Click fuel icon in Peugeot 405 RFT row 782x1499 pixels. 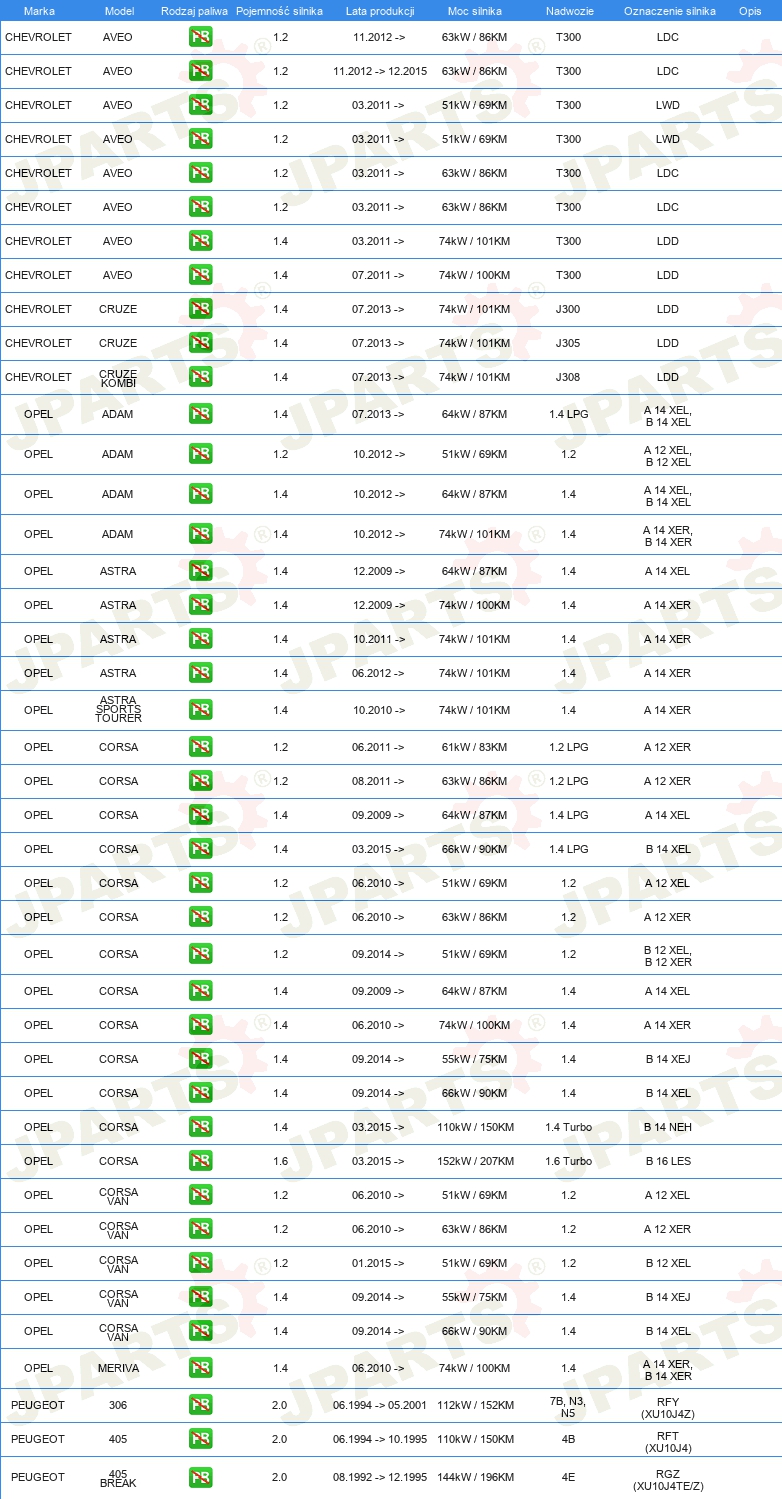(x=200, y=1439)
